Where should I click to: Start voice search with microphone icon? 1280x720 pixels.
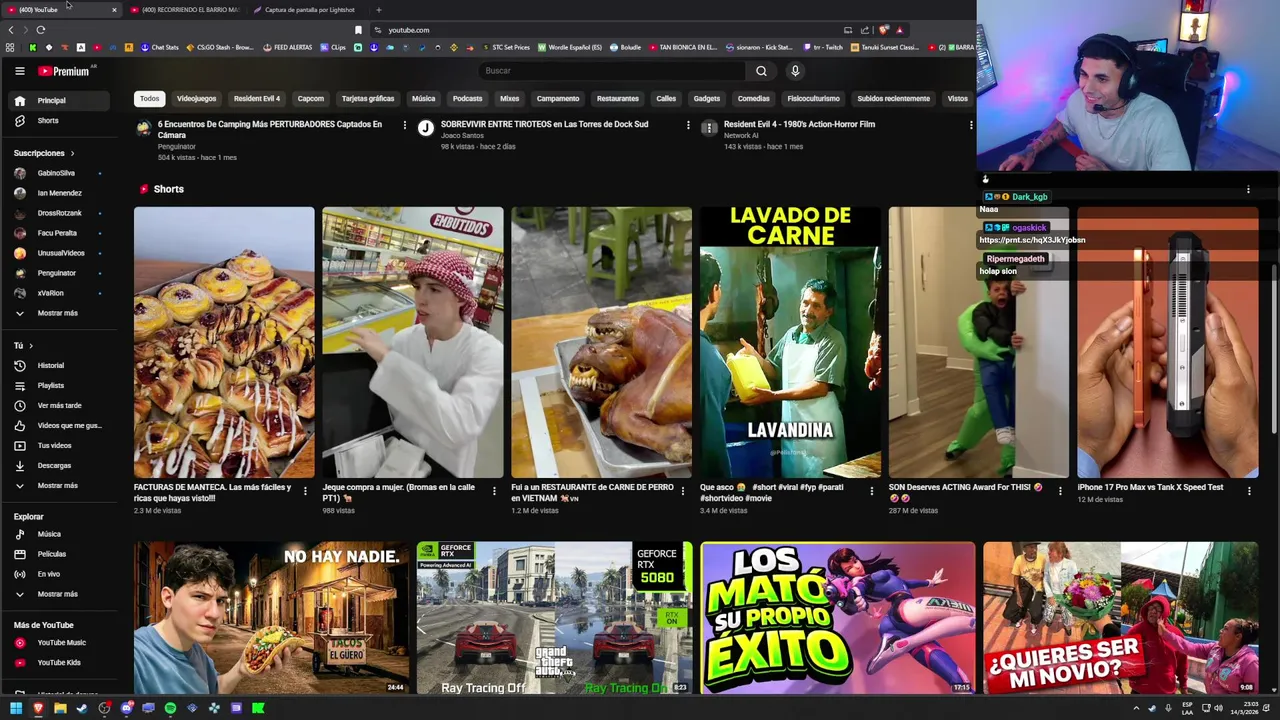click(795, 71)
